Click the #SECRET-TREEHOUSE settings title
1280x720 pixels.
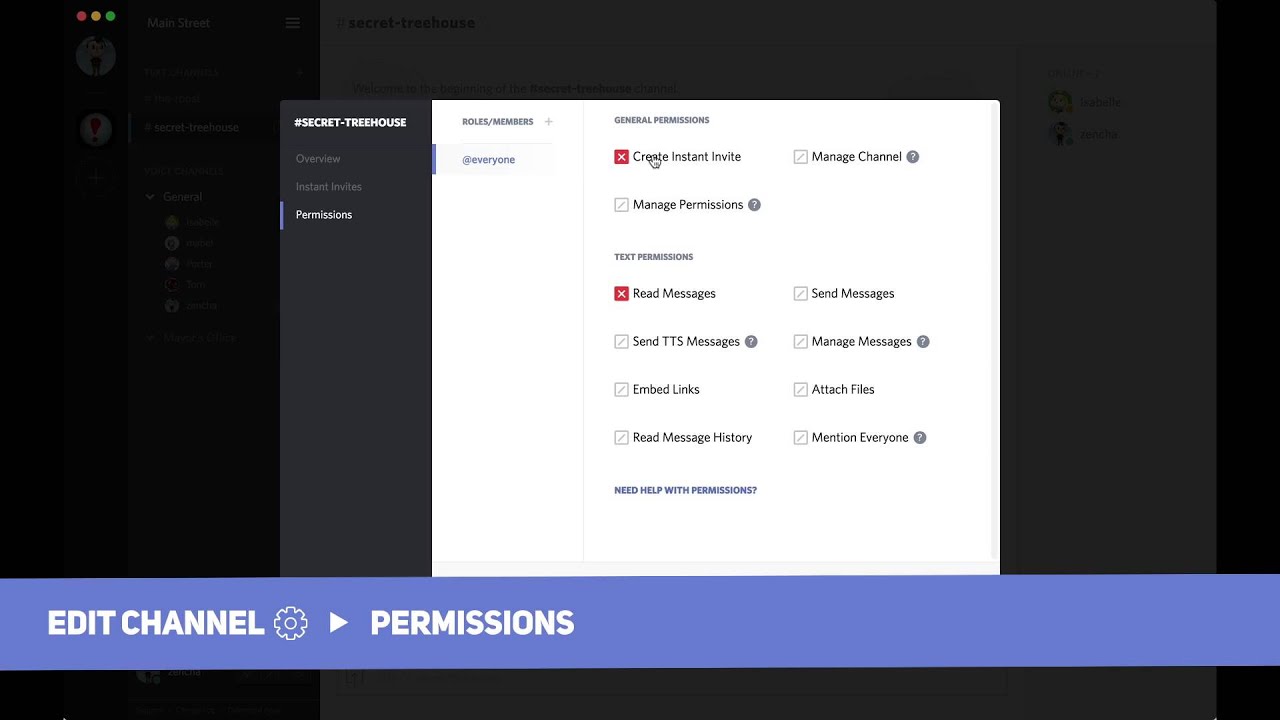350,123
